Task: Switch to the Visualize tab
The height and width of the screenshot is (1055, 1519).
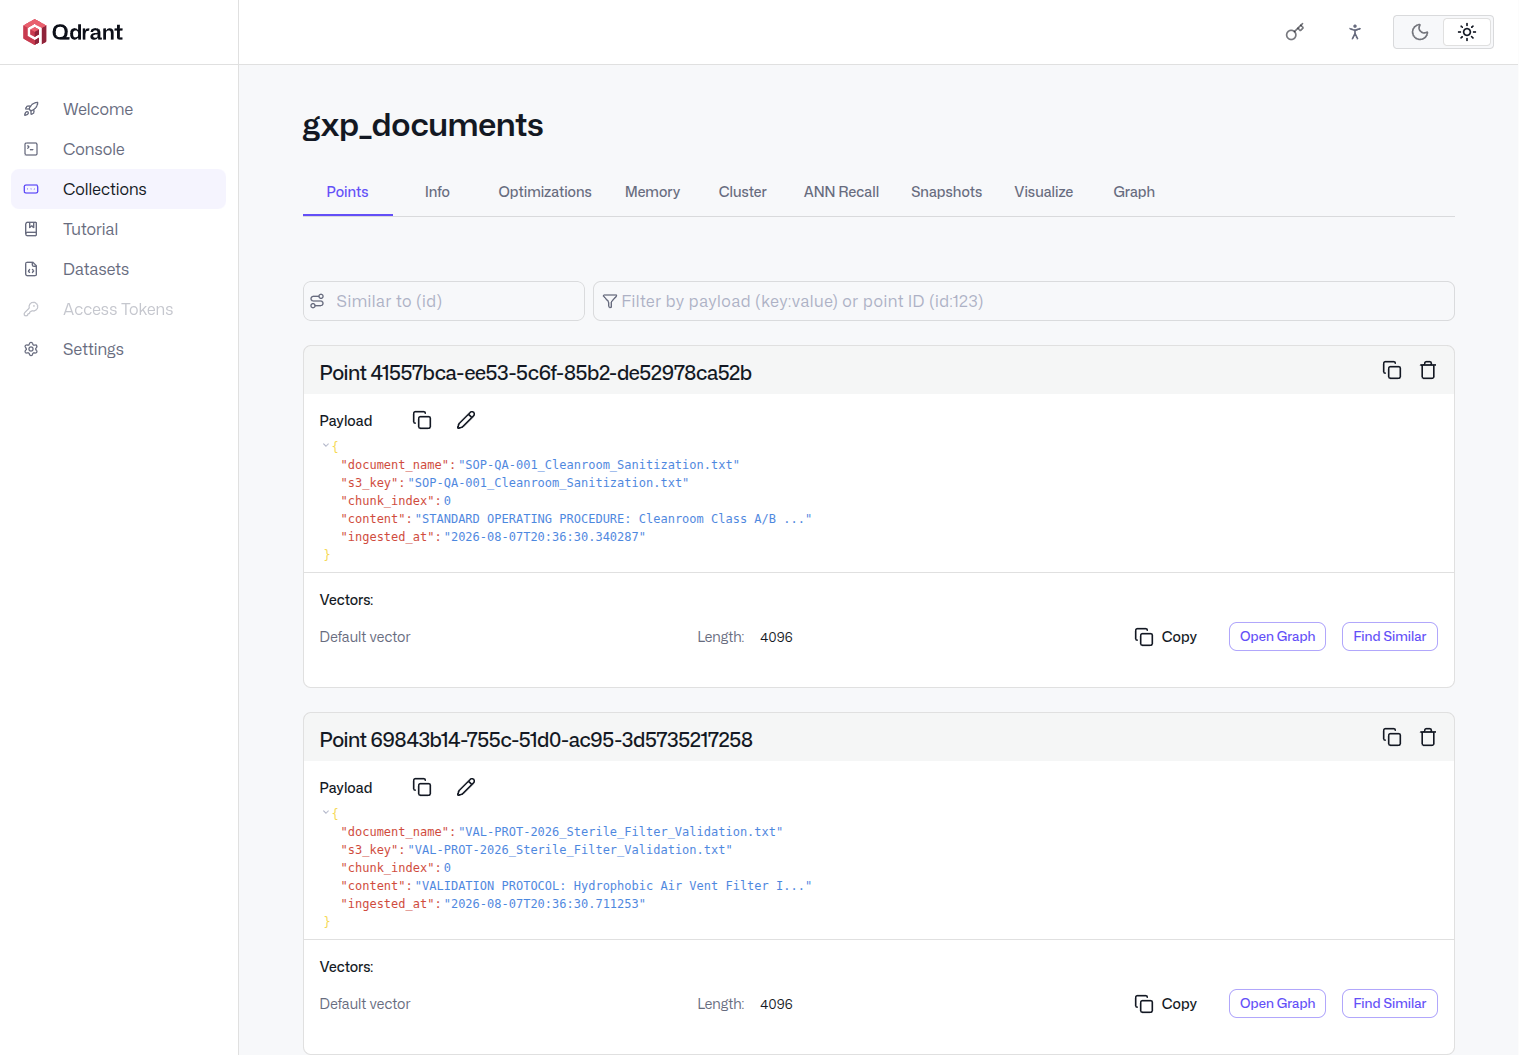Action: click(x=1043, y=192)
